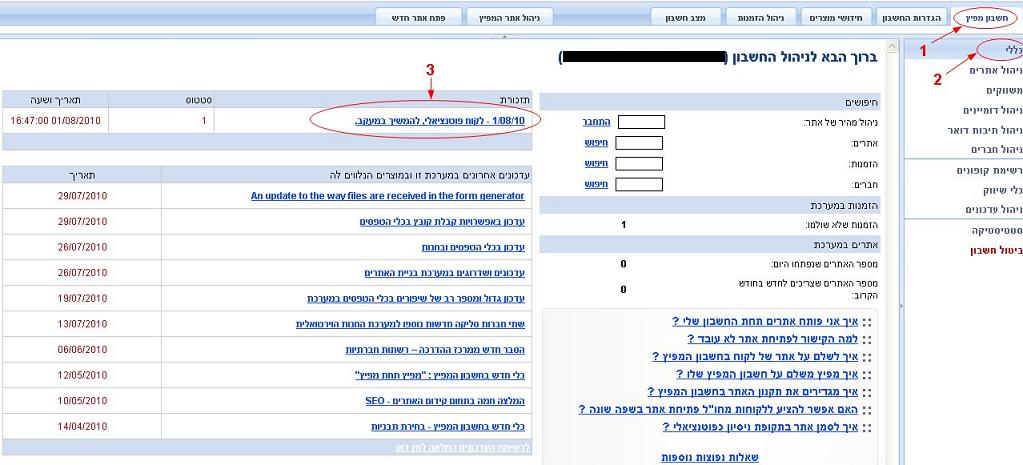Click the 'חברים' search input field
Screen dimensions: 1023x465
pos(640,184)
